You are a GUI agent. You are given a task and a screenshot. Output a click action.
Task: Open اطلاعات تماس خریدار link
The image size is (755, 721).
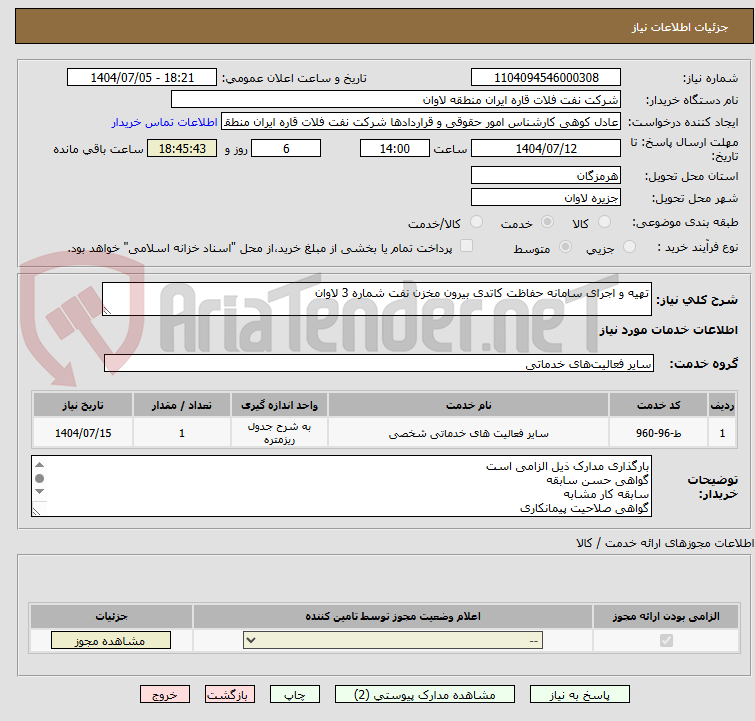click(x=165, y=122)
